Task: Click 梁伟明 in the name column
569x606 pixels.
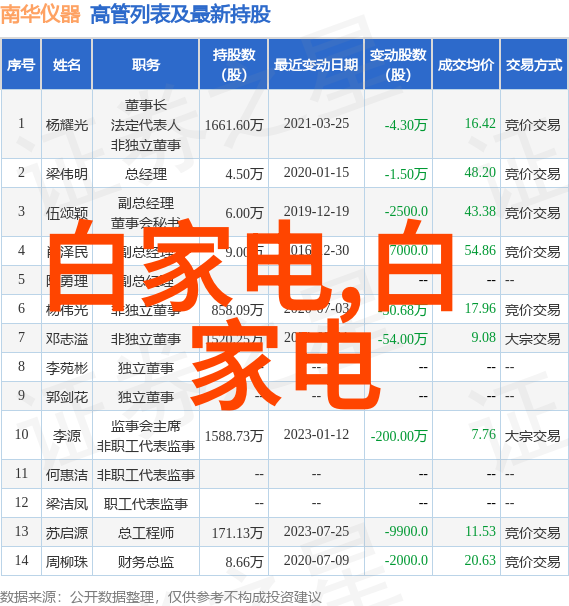Action: (67, 174)
